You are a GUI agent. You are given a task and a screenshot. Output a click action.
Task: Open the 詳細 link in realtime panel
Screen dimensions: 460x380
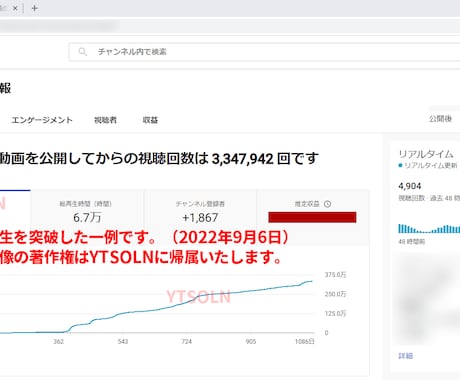click(406, 356)
